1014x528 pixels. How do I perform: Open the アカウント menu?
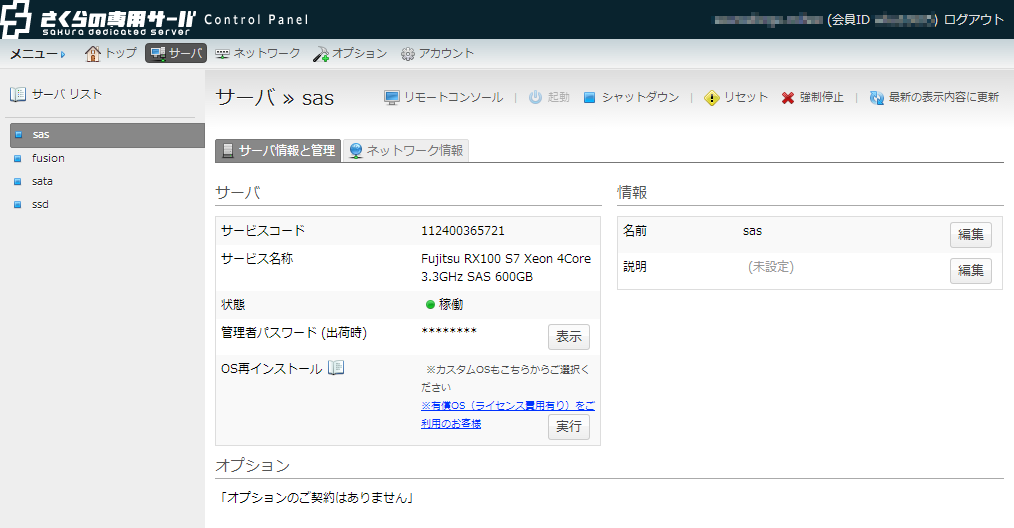pyautogui.click(x=437, y=53)
